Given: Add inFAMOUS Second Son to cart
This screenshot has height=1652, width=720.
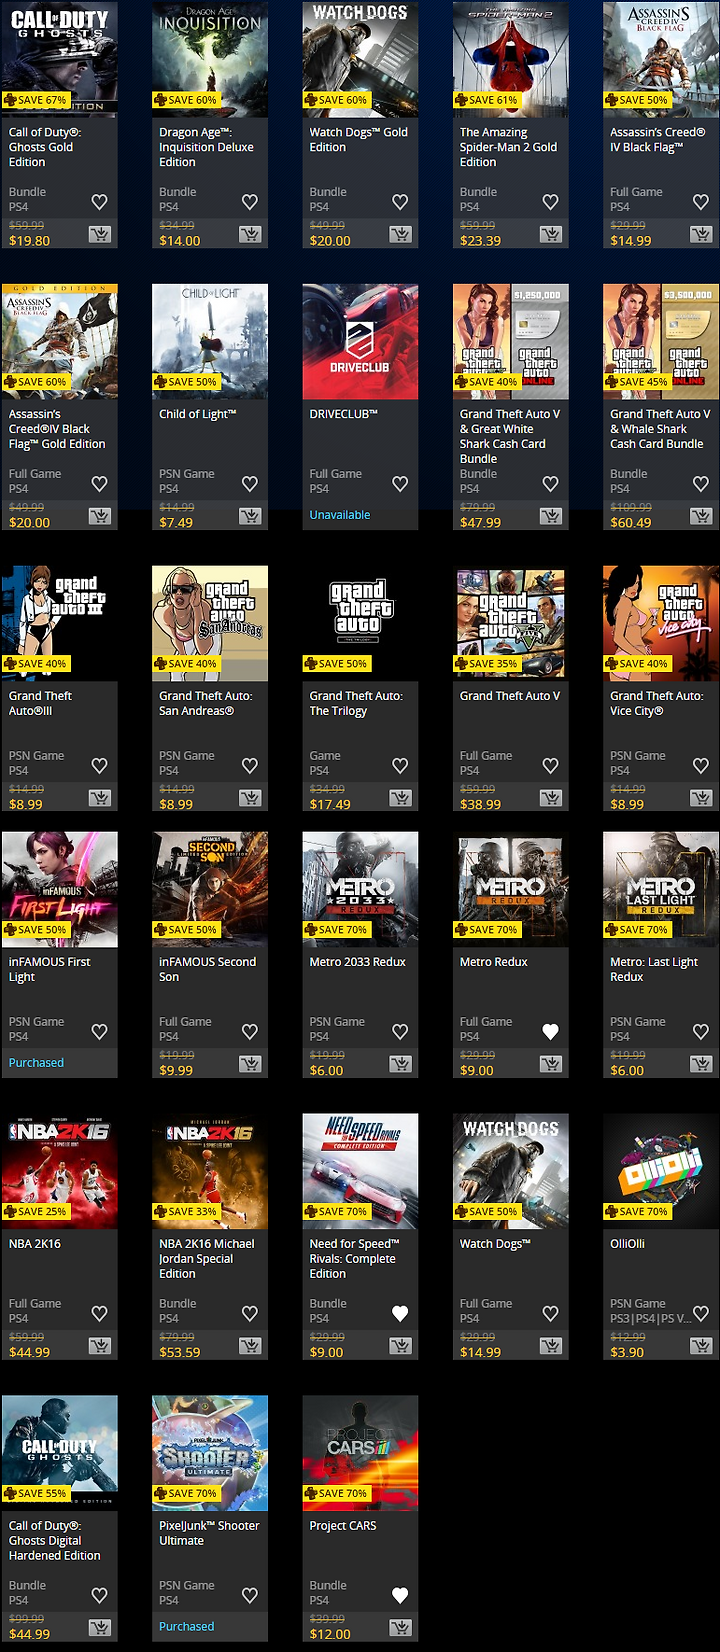Looking at the screenshot, I should pyautogui.click(x=250, y=1064).
